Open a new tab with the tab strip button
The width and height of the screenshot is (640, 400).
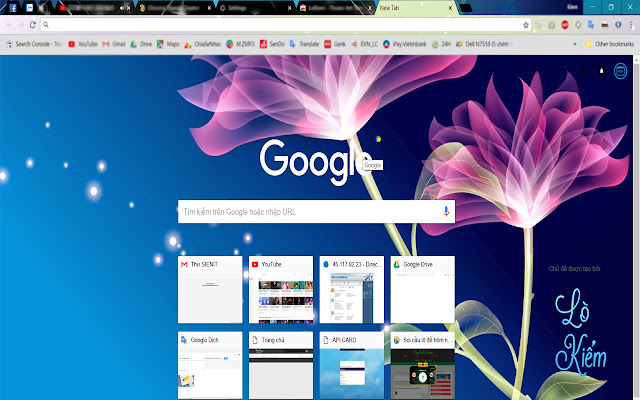tap(465, 8)
